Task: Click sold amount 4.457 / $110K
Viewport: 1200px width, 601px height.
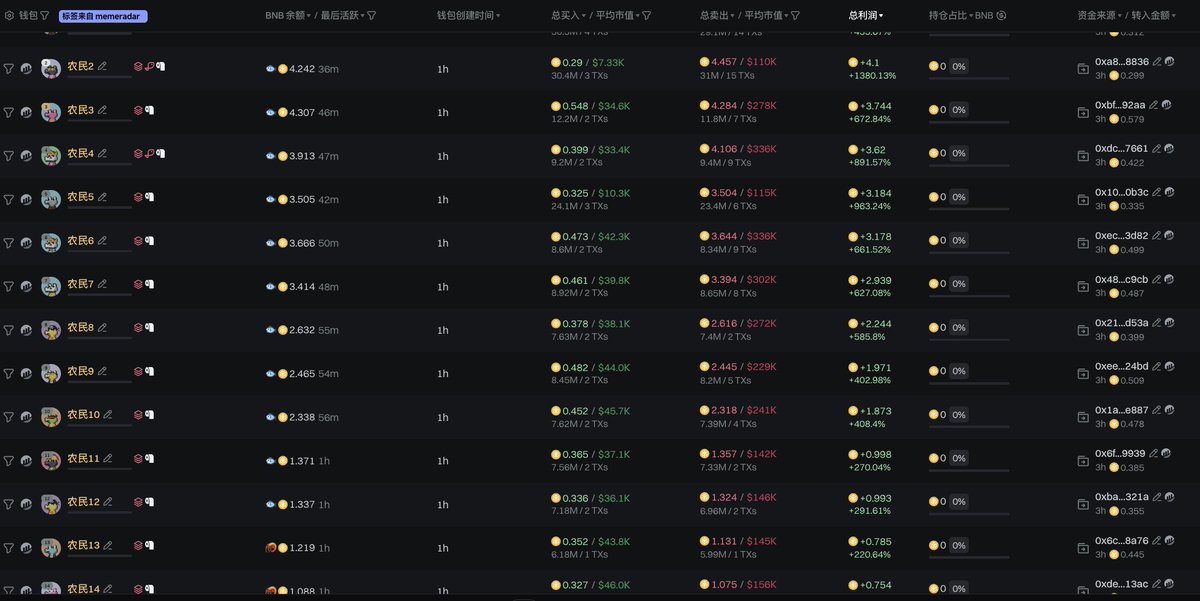Action: (738, 62)
